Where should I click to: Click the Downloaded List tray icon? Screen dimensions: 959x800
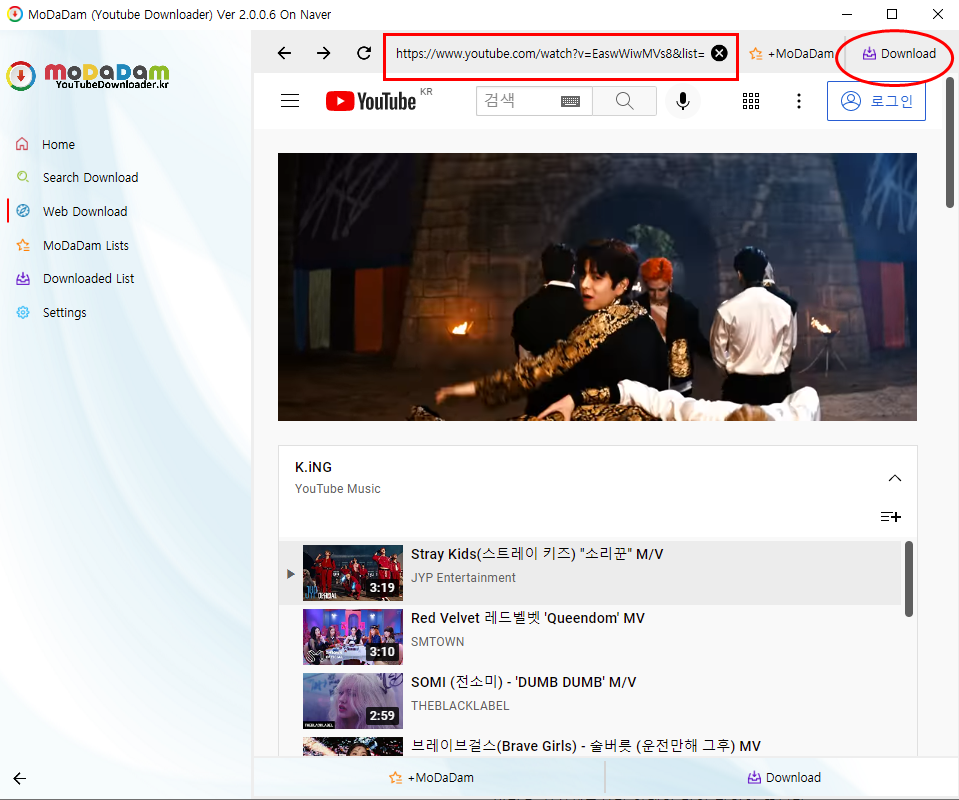point(23,278)
